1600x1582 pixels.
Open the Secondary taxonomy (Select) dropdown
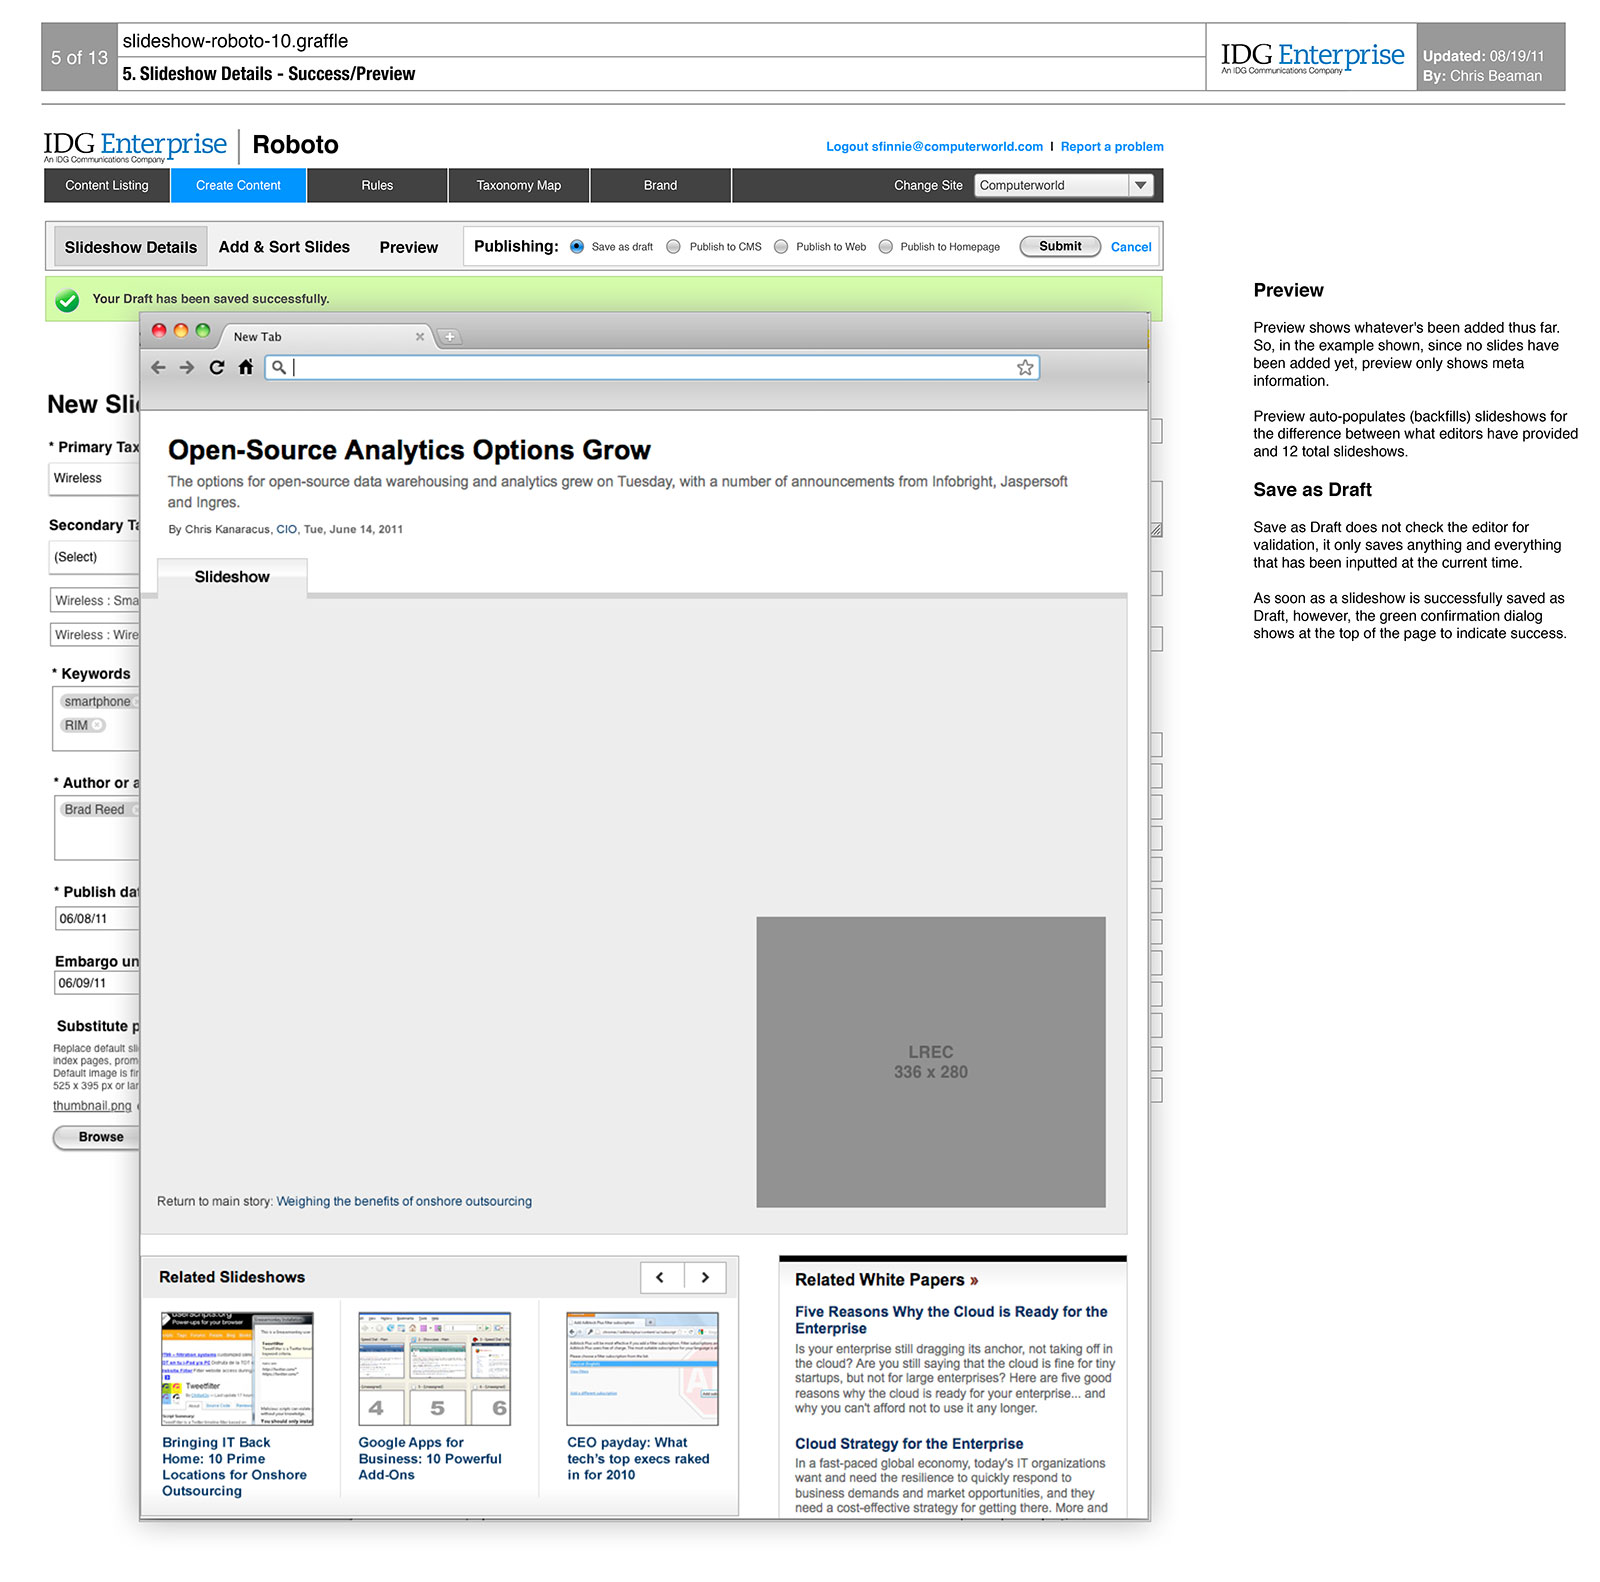pos(94,557)
